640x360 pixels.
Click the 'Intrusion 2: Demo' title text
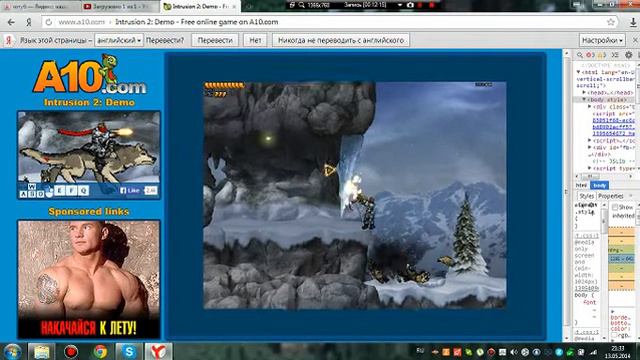tap(89, 102)
